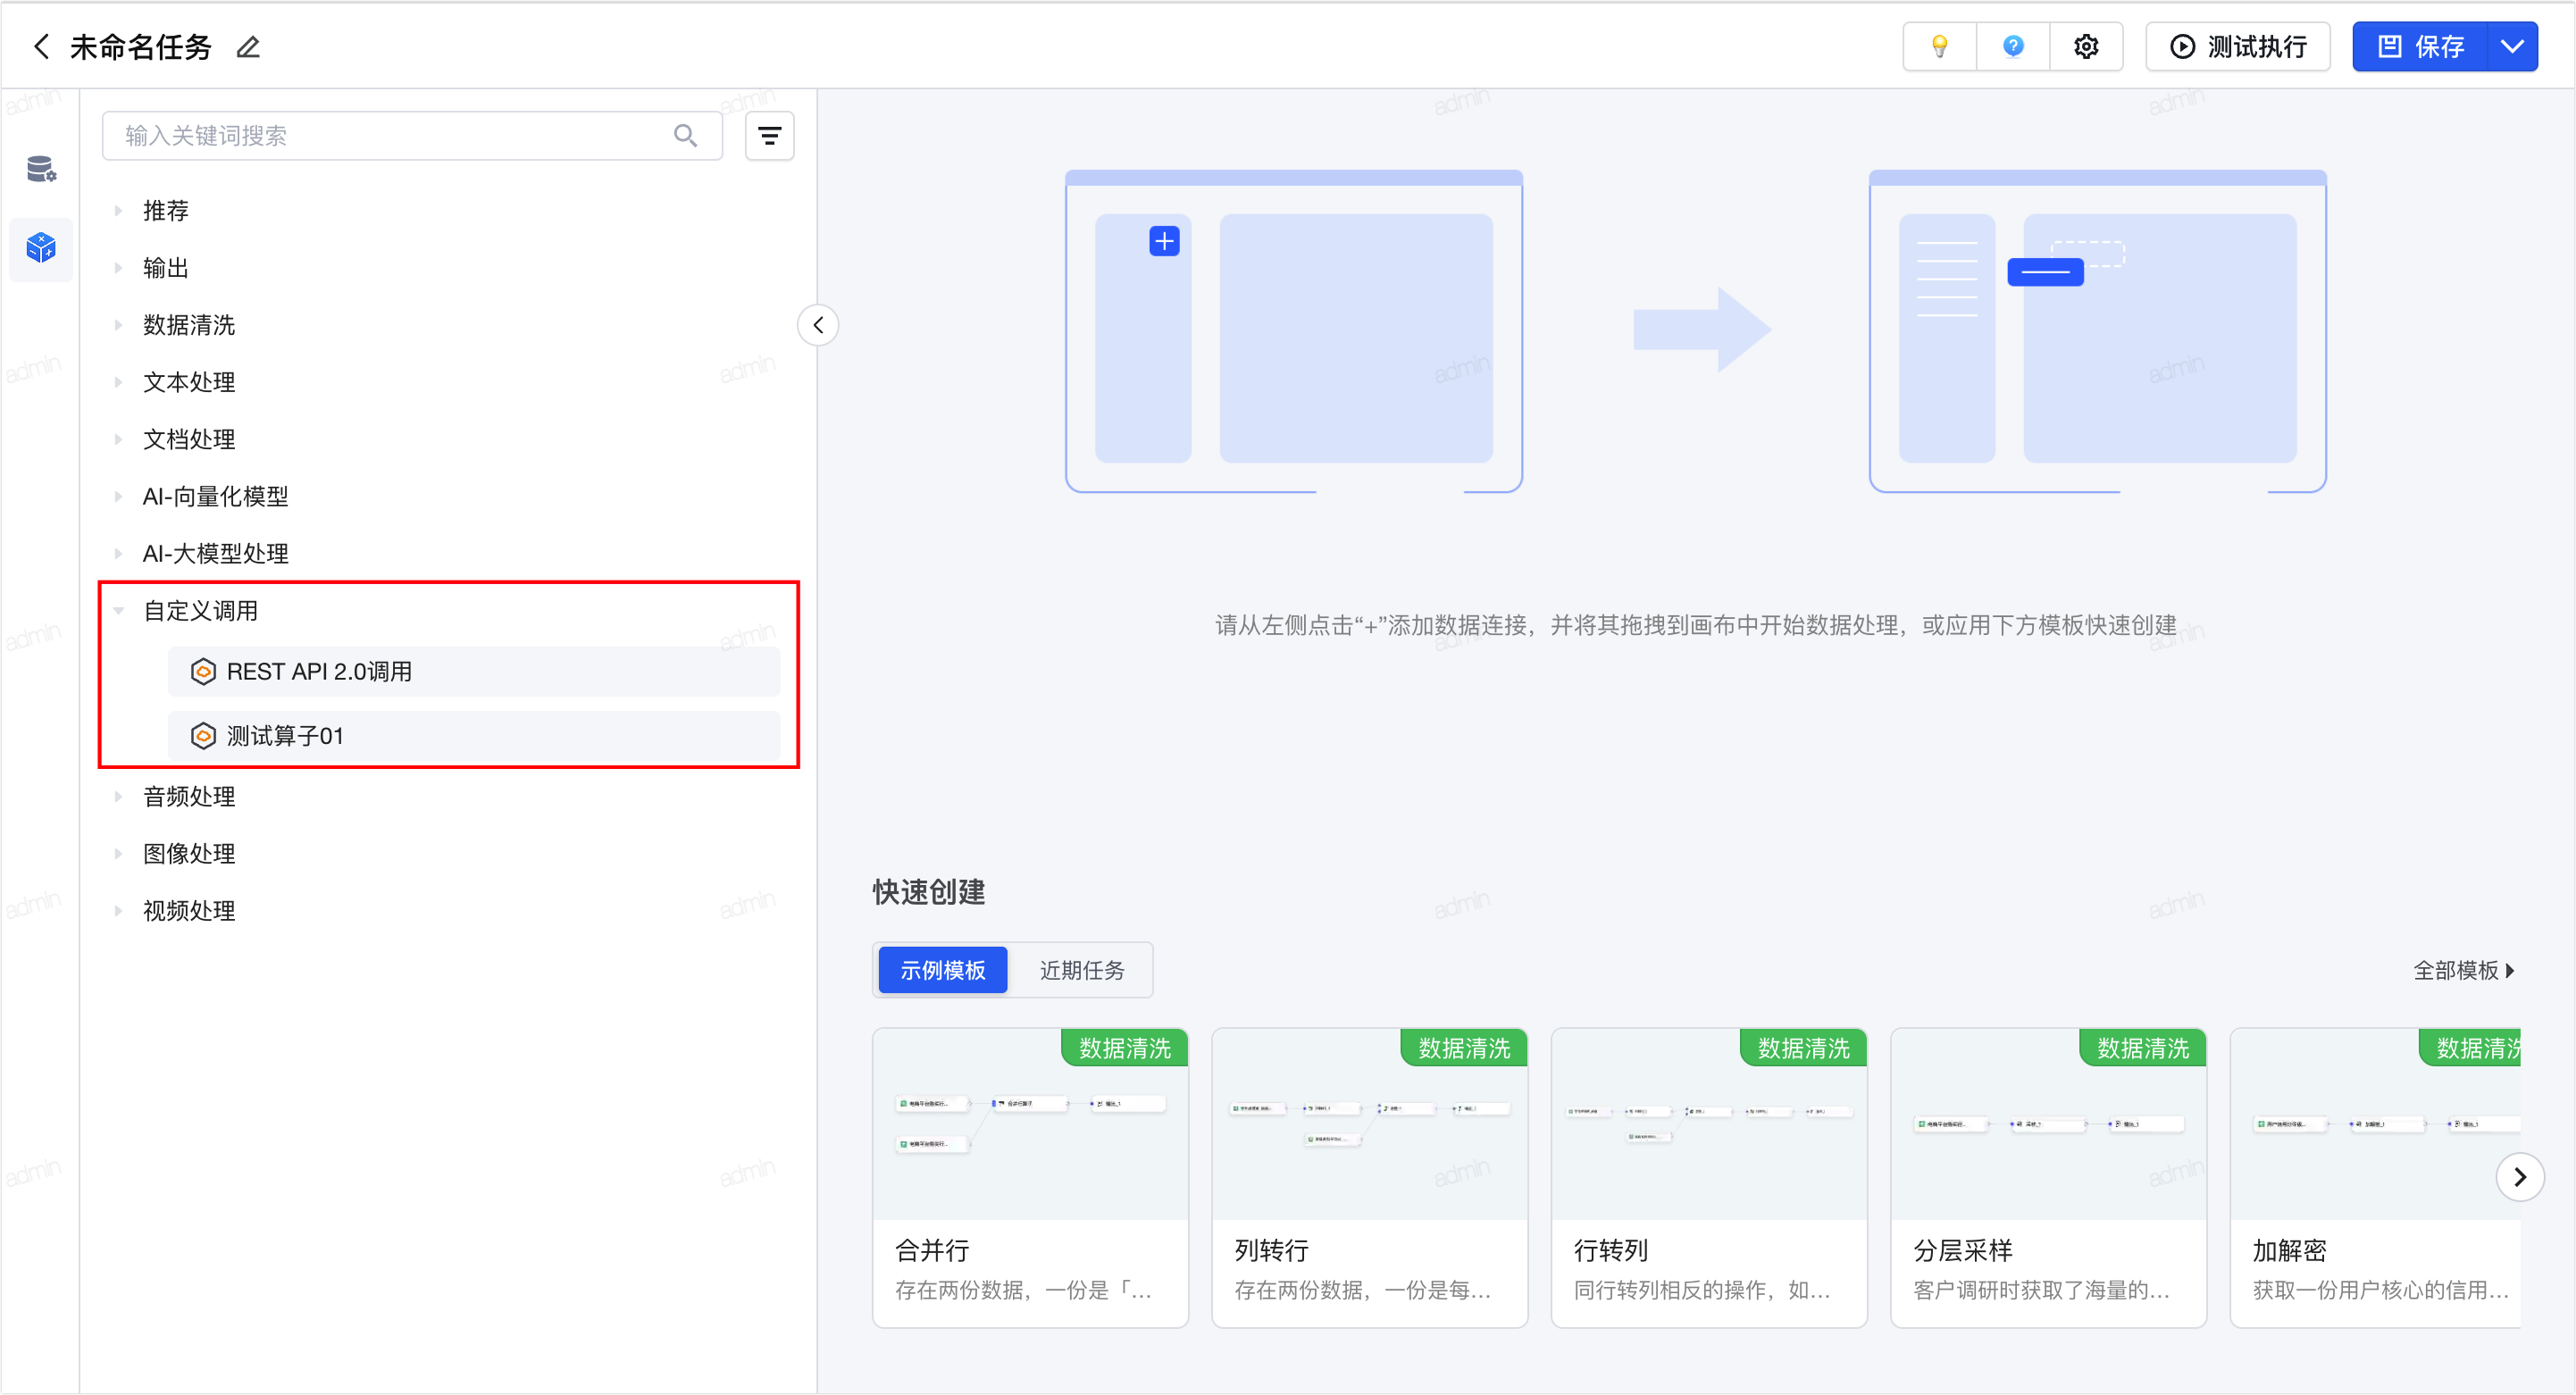Image resolution: width=2576 pixels, height=1395 pixels.
Task: Collapse the left panel with chevron button
Action: pyautogui.click(x=818, y=325)
